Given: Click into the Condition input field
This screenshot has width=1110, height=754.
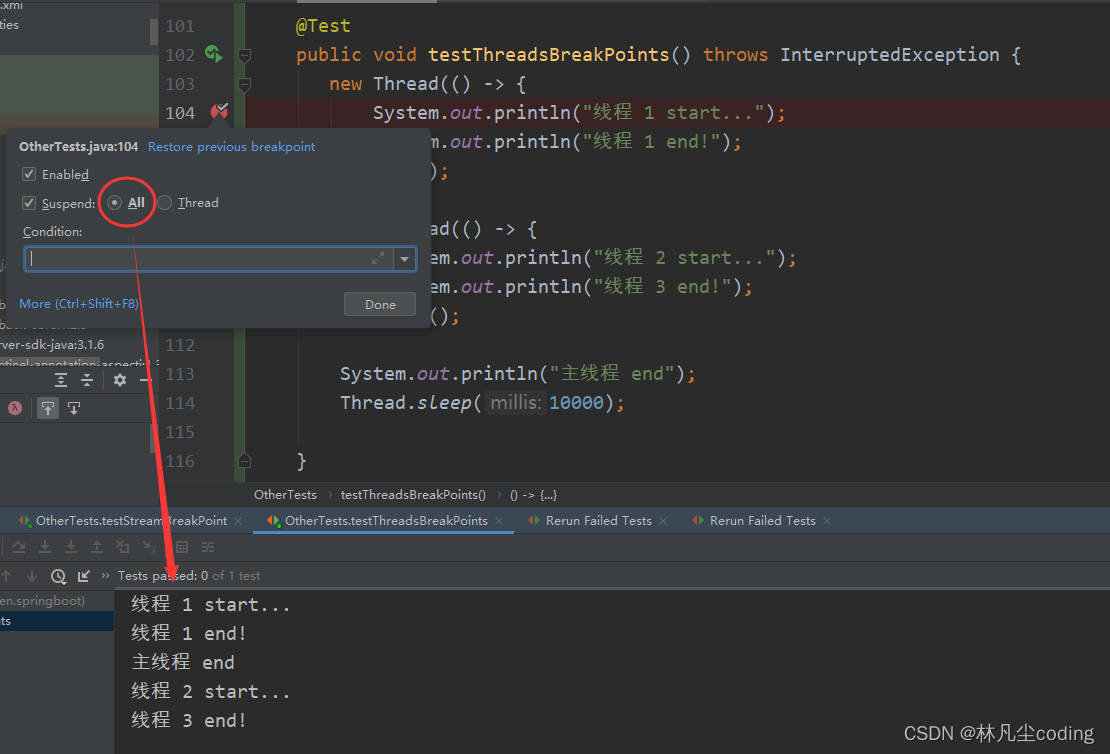Looking at the screenshot, I should click(208, 259).
